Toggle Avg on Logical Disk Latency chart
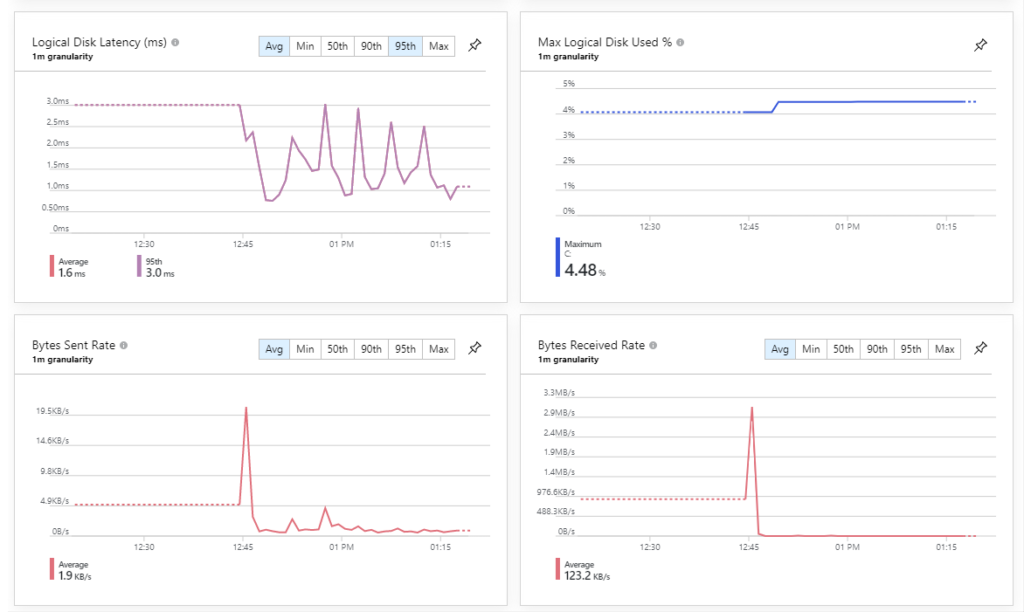Screen dimensions: 1024x612 click(x=273, y=46)
